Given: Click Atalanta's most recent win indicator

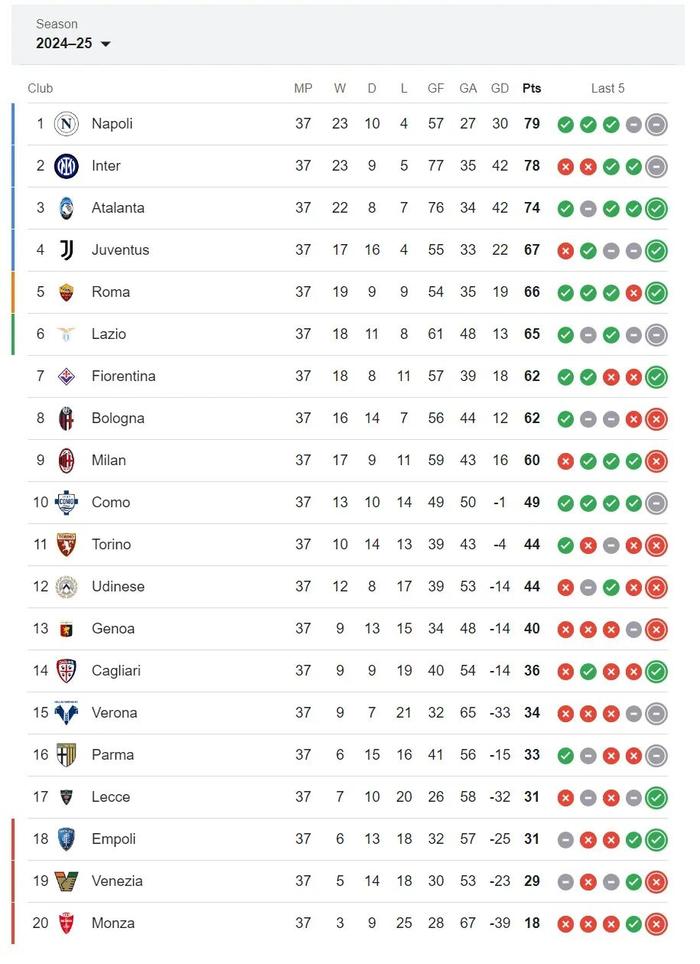Looking at the screenshot, I should pos(656,208).
